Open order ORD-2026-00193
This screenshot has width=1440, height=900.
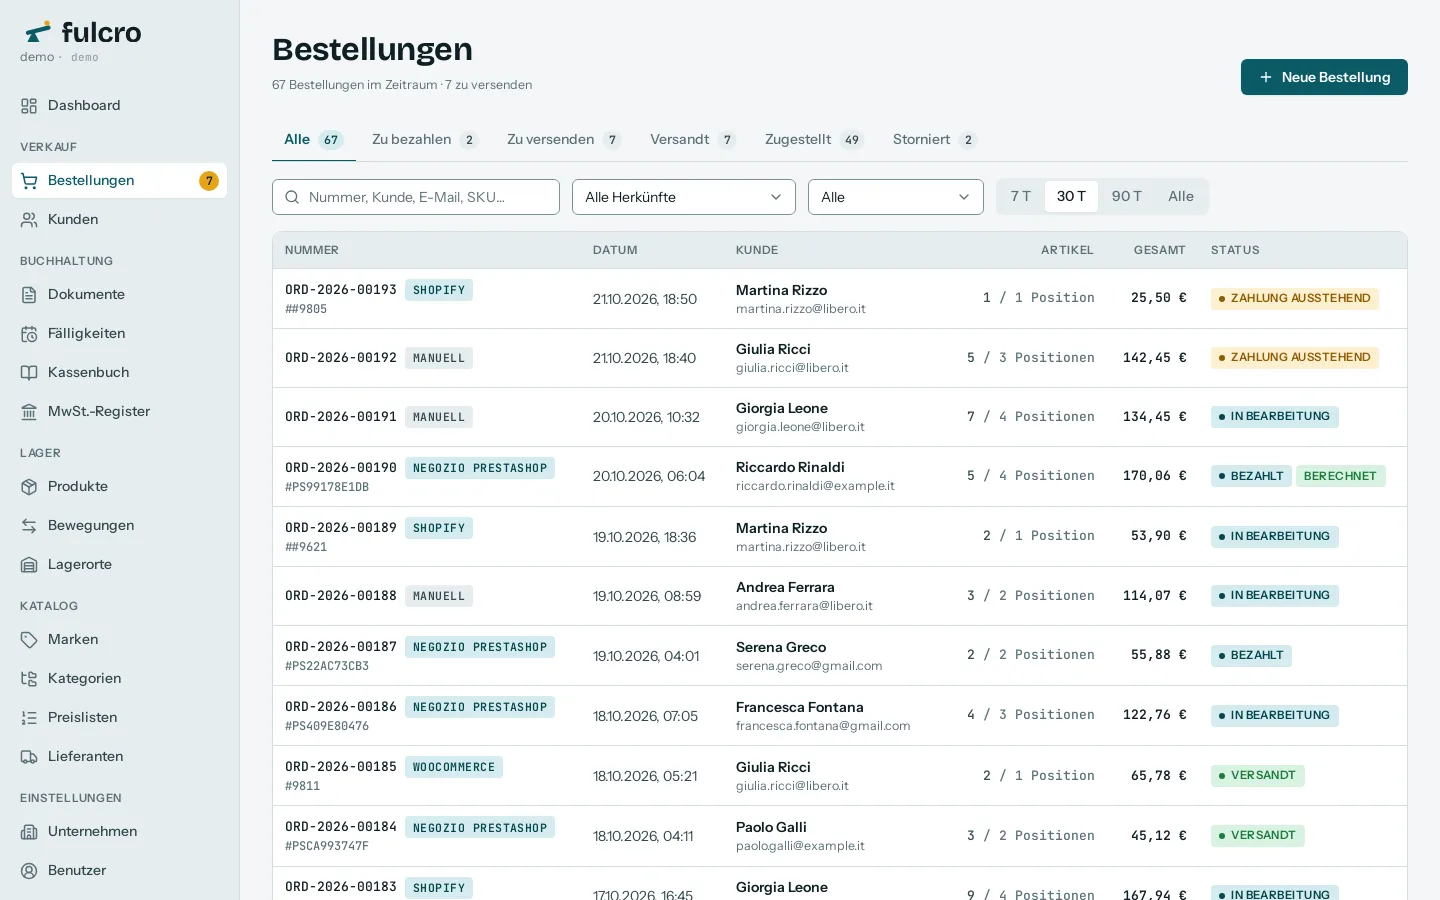click(341, 290)
